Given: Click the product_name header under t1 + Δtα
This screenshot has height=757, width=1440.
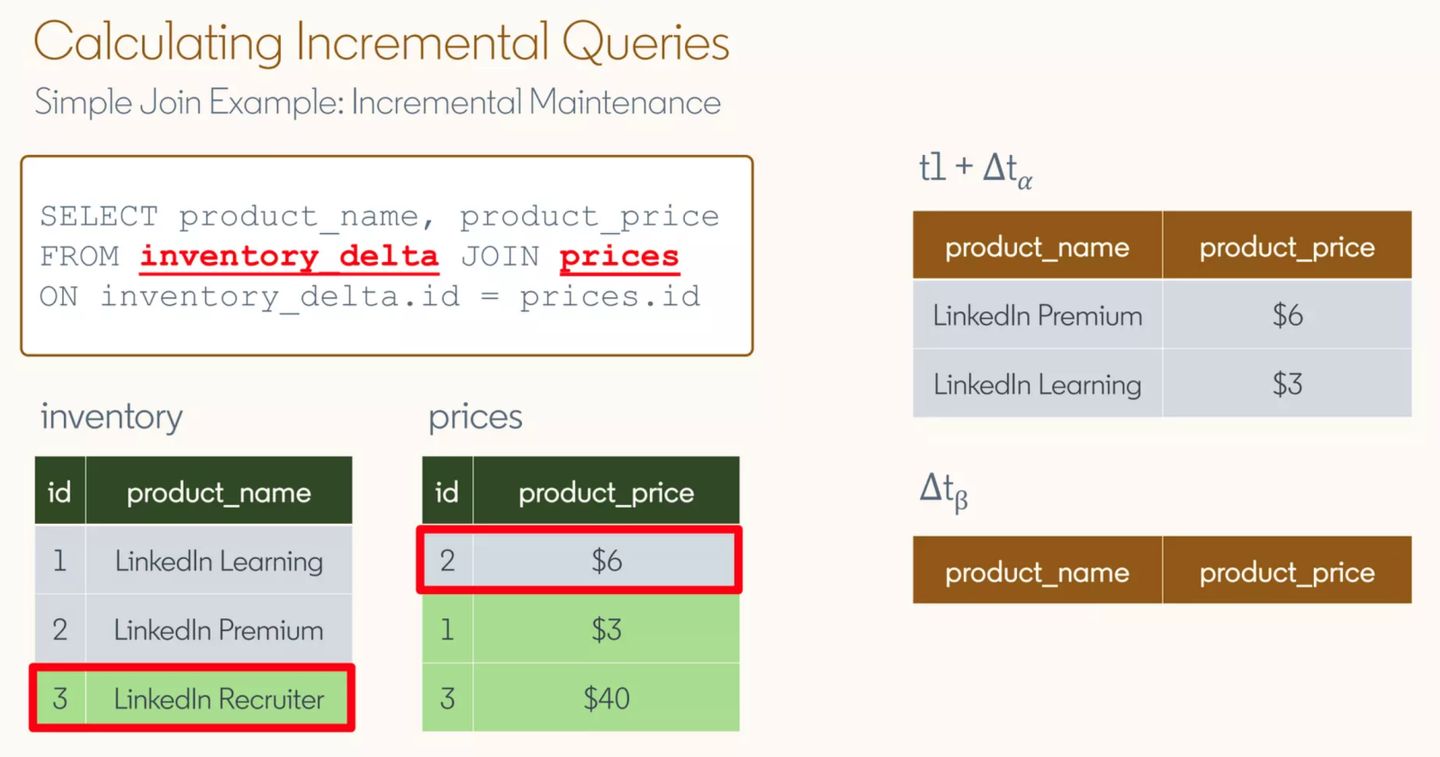Looking at the screenshot, I should (x=1037, y=245).
